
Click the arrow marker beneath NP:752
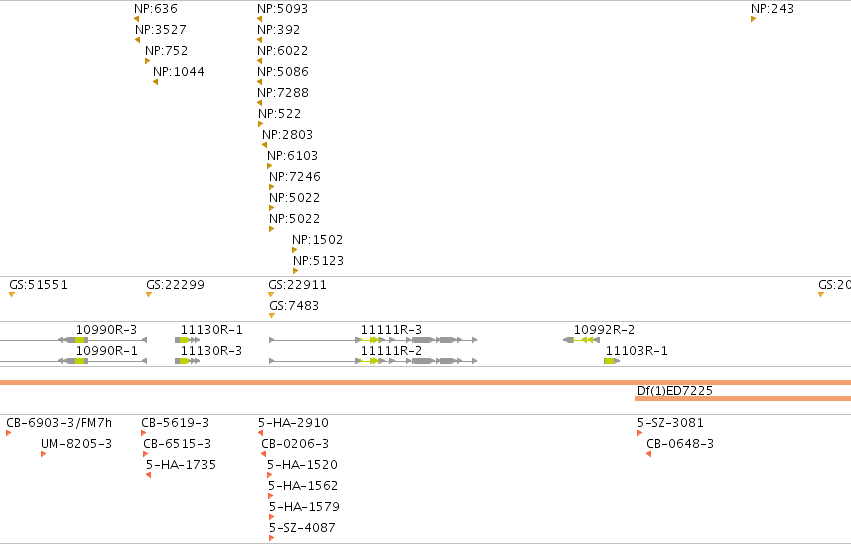(148, 61)
